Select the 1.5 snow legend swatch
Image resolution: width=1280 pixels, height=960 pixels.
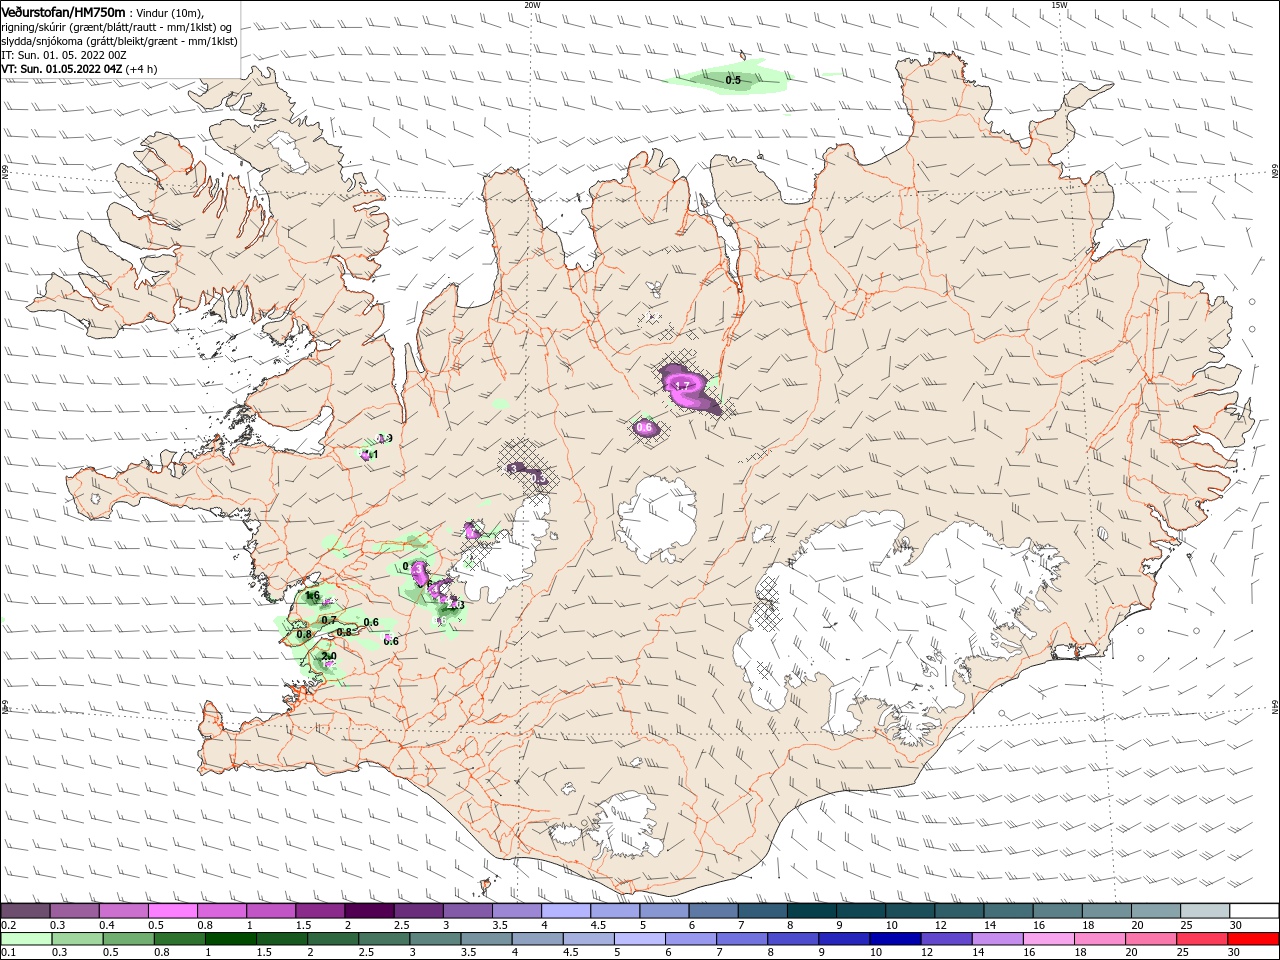320,911
